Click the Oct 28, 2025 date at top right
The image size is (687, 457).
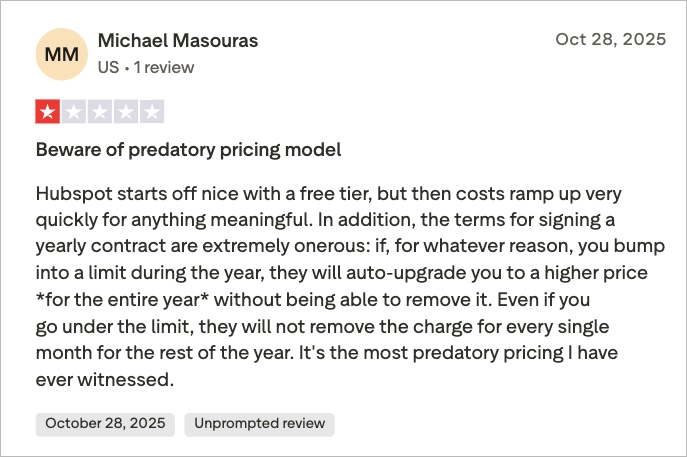[x=610, y=41]
